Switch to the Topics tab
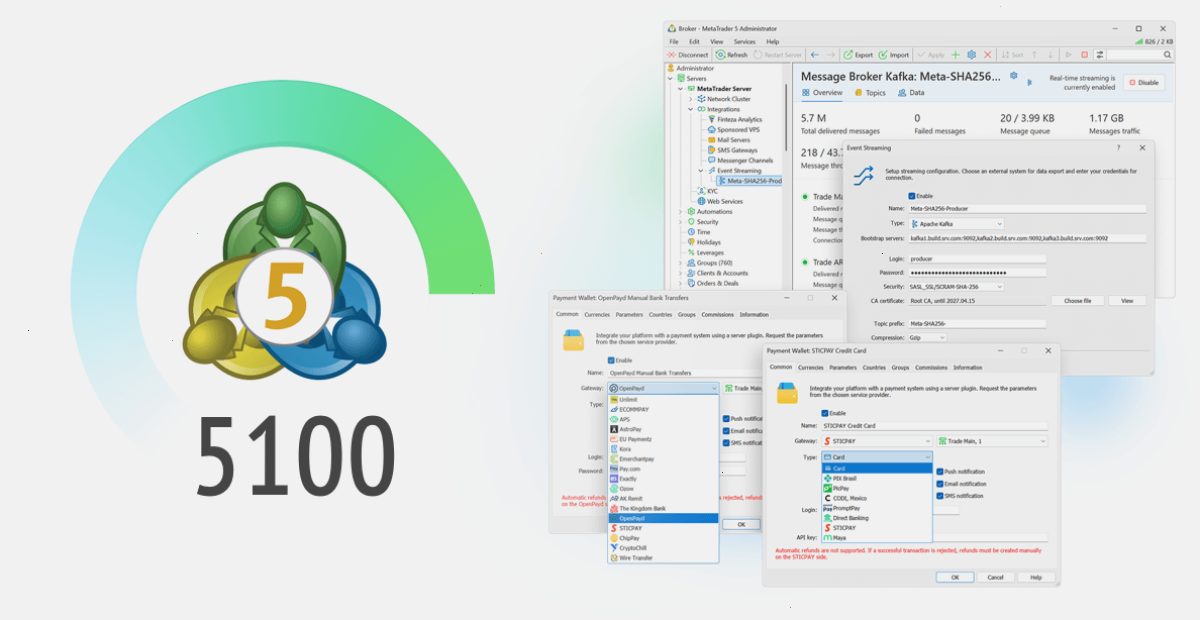1200x620 pixels. (x=870, y=93)
